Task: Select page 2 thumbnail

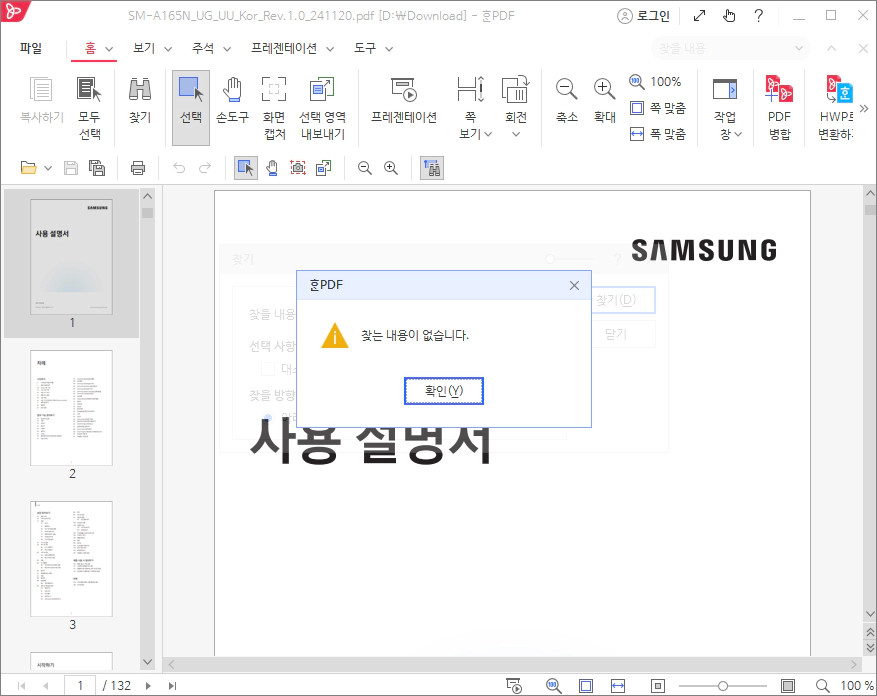Action: coord(72,408)
